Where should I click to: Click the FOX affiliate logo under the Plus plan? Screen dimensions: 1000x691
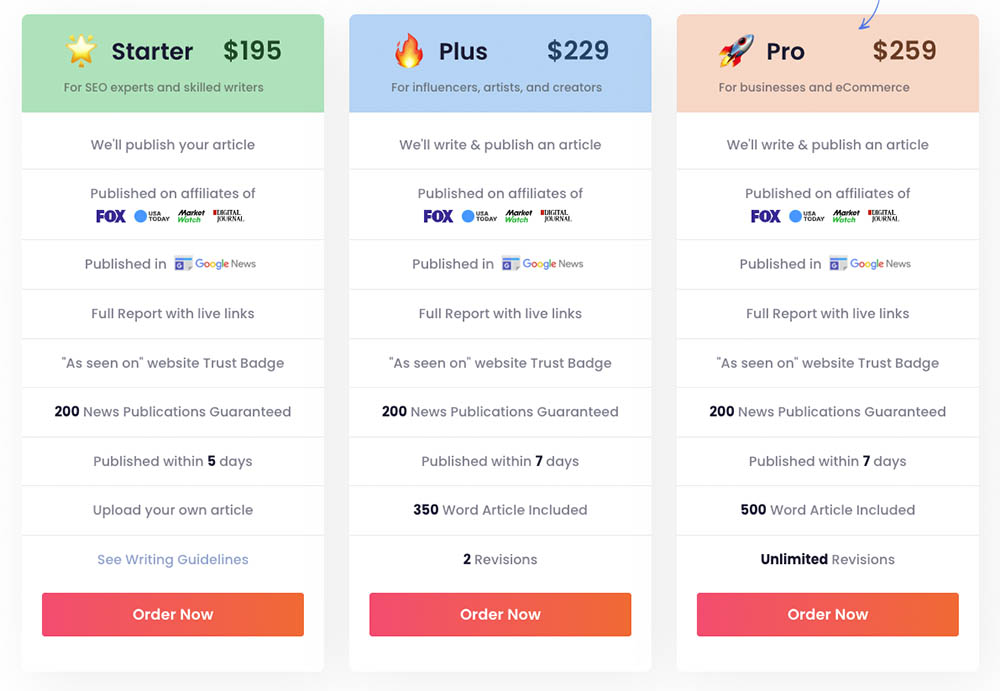[438, 216]
